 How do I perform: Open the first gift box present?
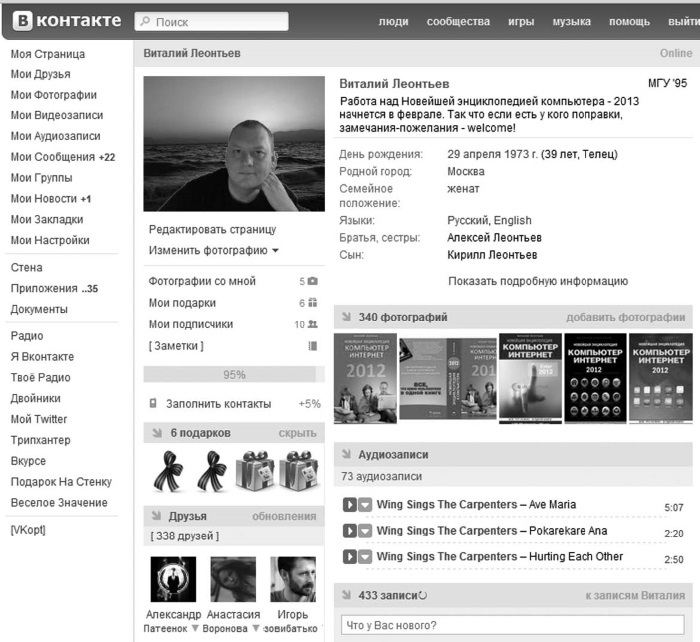click(x=255, y=471)
